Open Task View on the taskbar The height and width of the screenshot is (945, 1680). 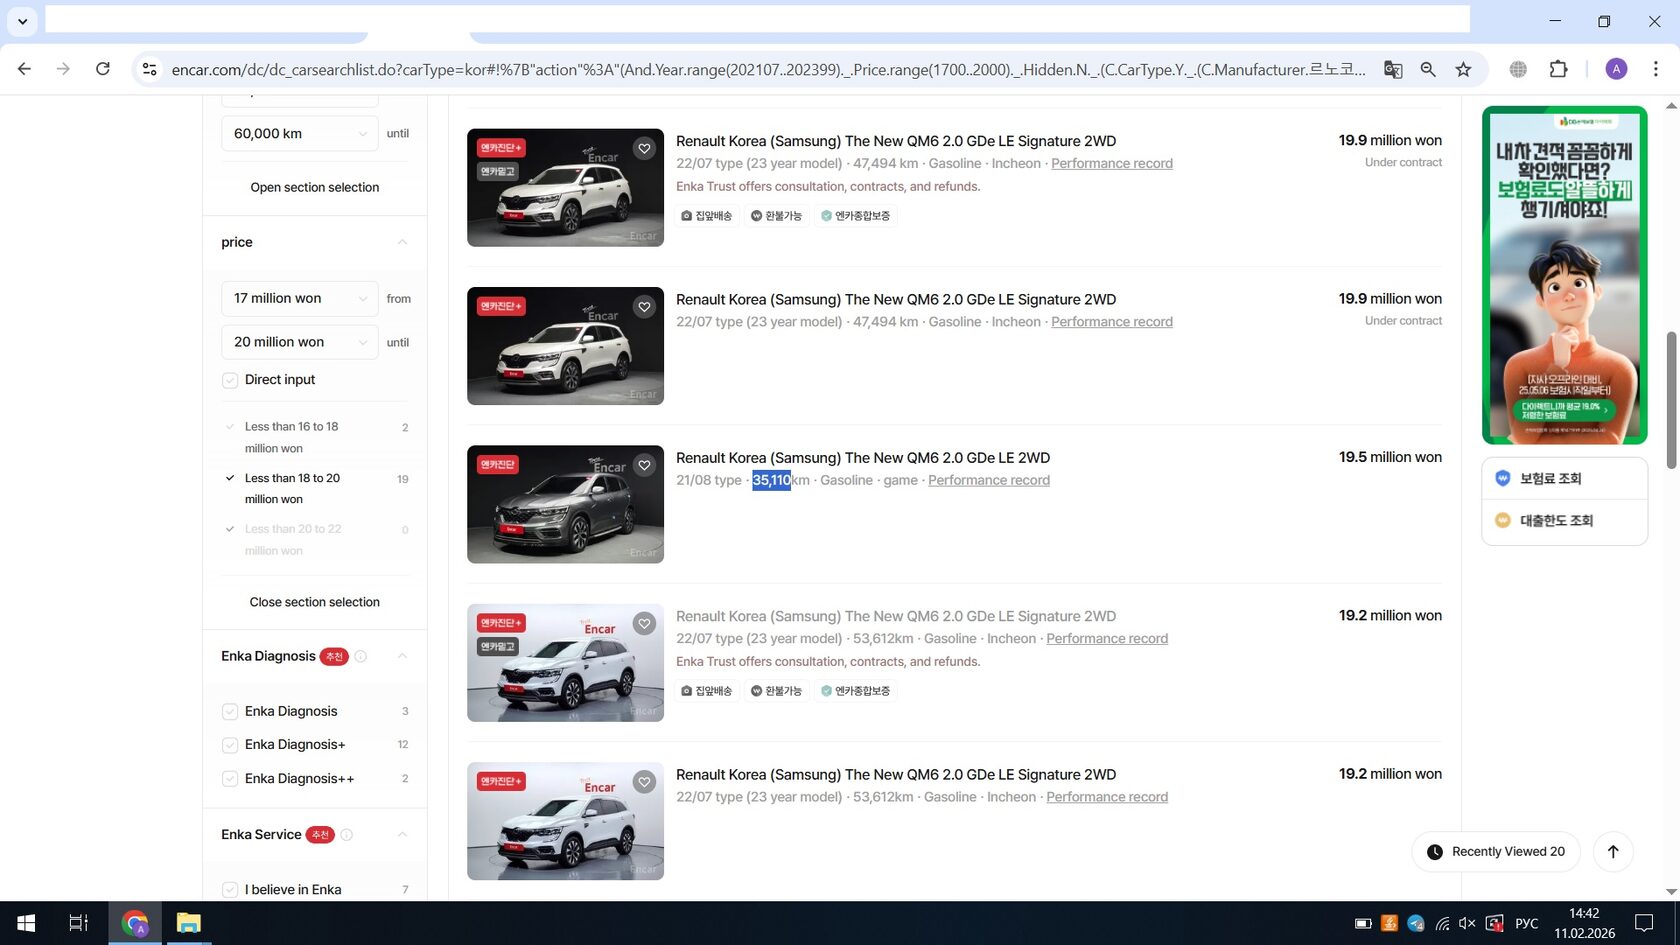pyautogui.click(x=78, y=923)
